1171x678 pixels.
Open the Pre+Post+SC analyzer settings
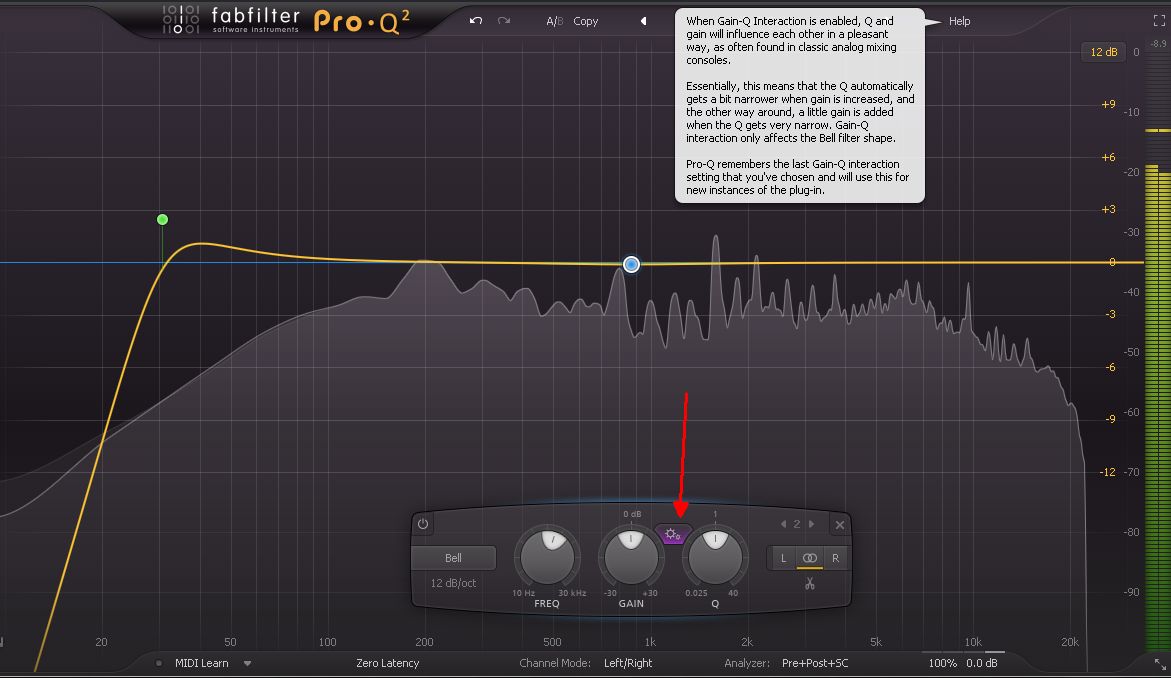click(x=815, y=663)
